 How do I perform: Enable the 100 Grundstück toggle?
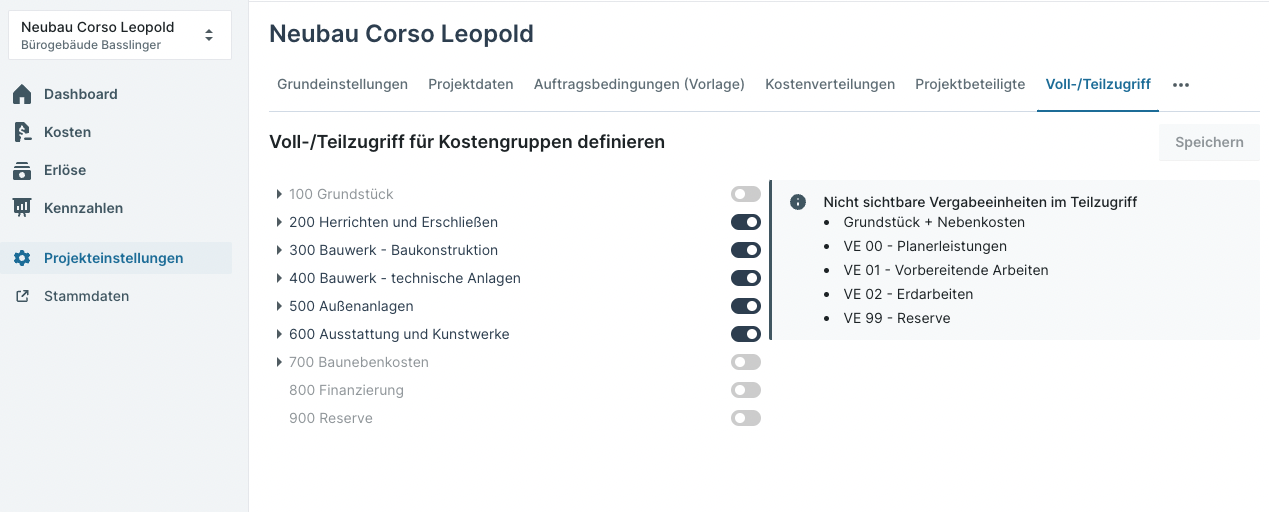pos(746,194)
